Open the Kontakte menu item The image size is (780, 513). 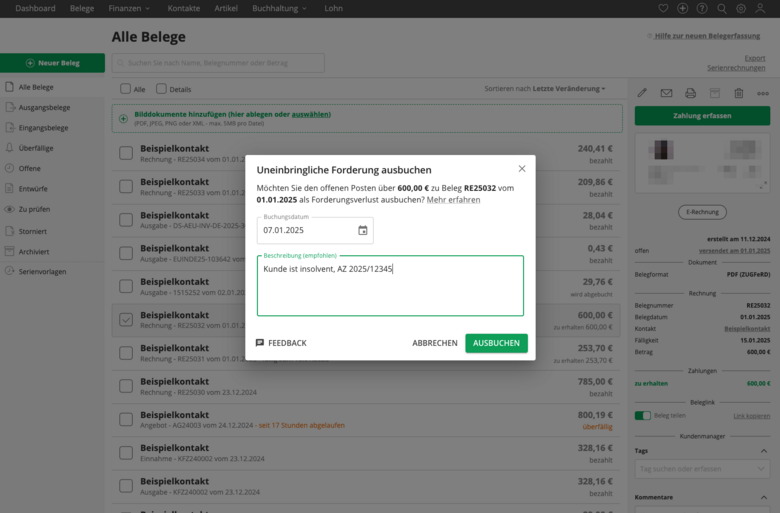(x=183, y=8)
